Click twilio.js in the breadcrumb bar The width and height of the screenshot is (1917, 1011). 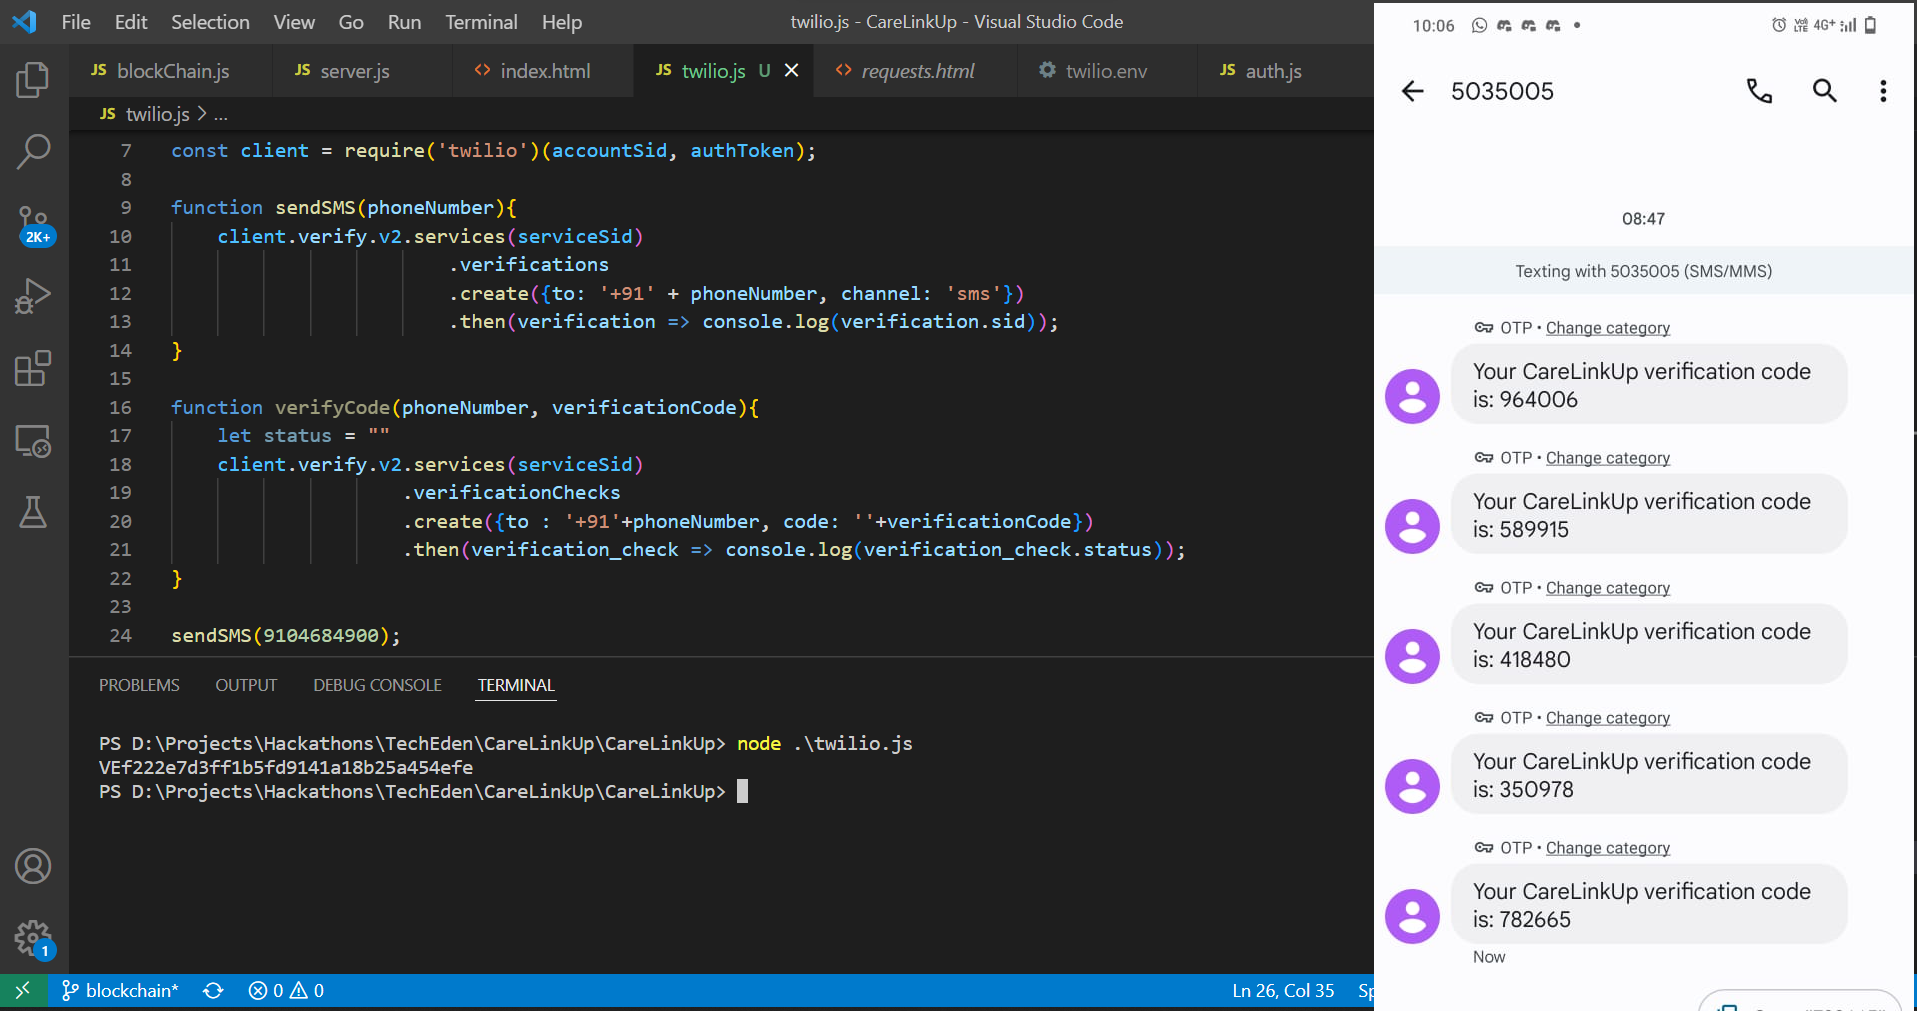(157, 114)
